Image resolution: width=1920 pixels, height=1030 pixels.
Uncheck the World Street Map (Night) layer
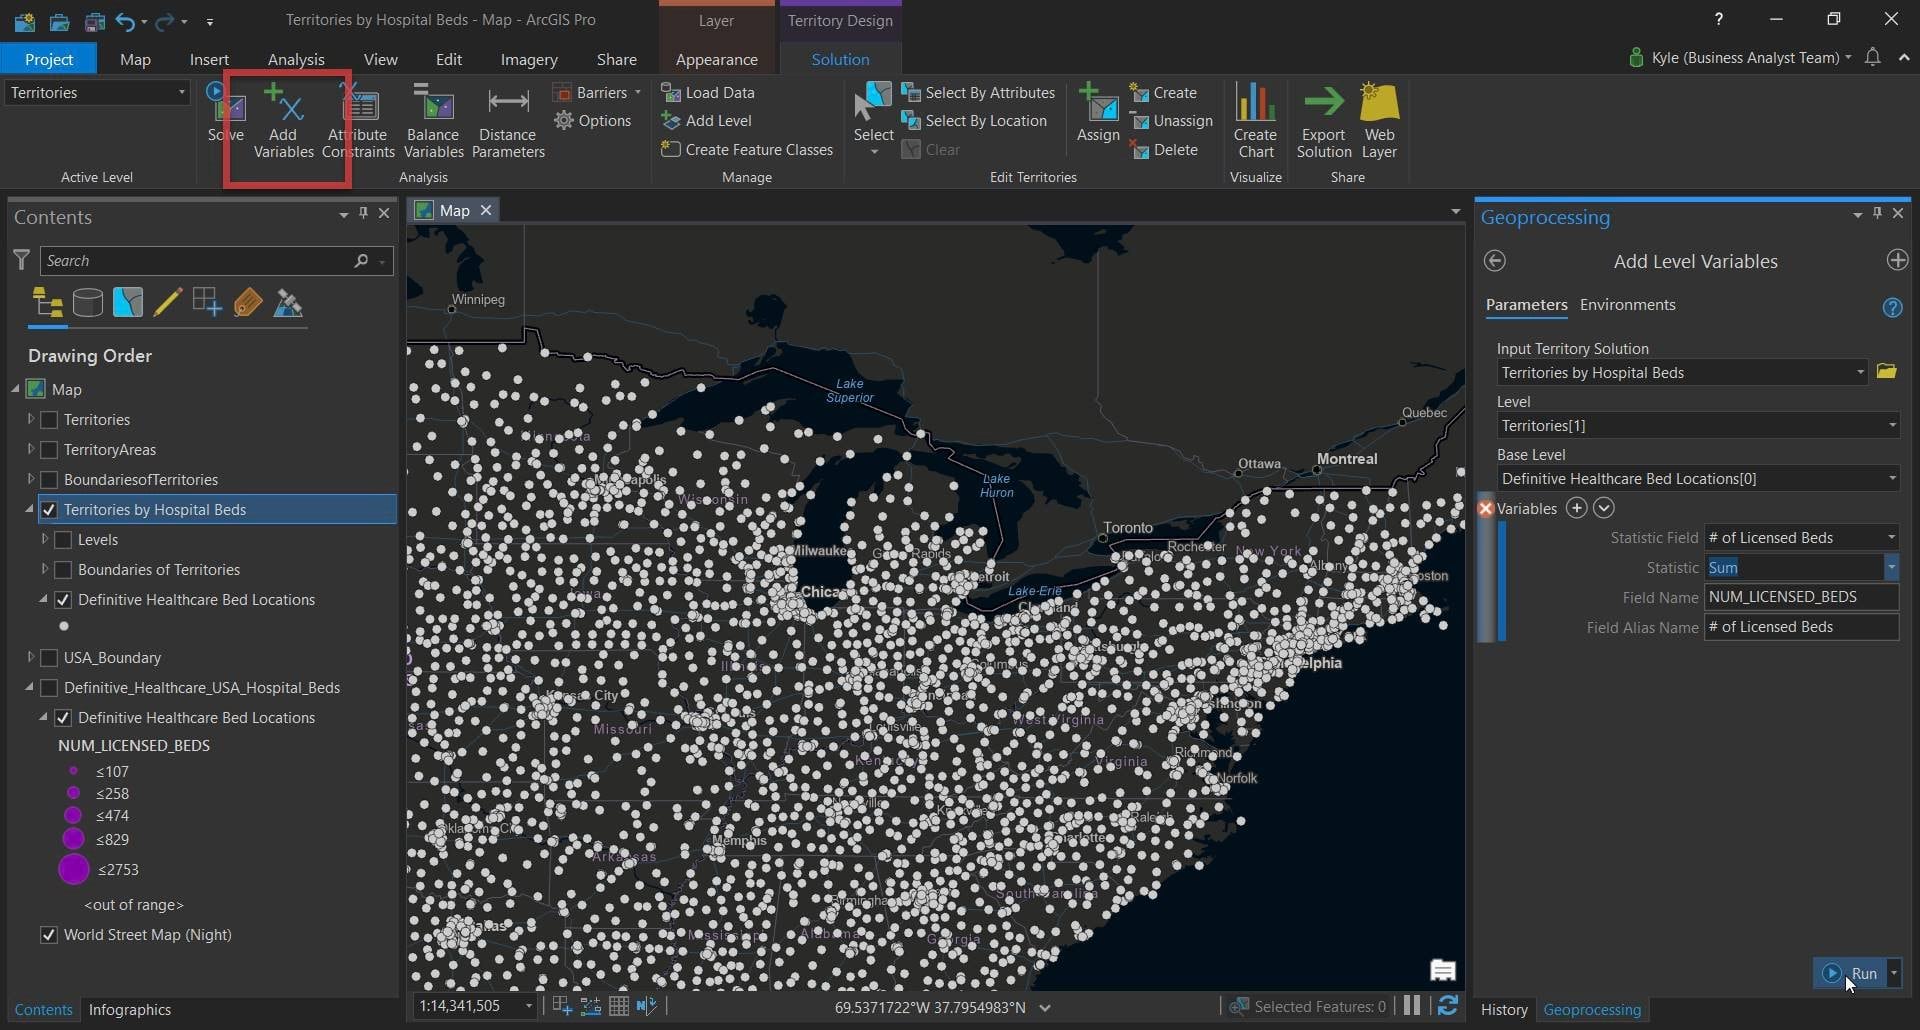point(49,935)
